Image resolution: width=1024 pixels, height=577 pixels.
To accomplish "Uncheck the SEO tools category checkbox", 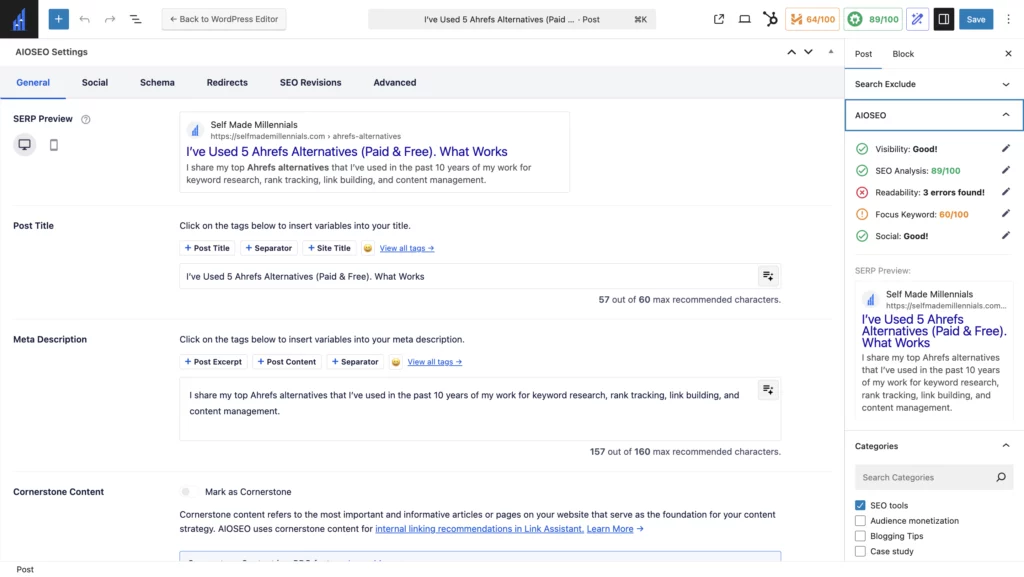I will (858, 505).
